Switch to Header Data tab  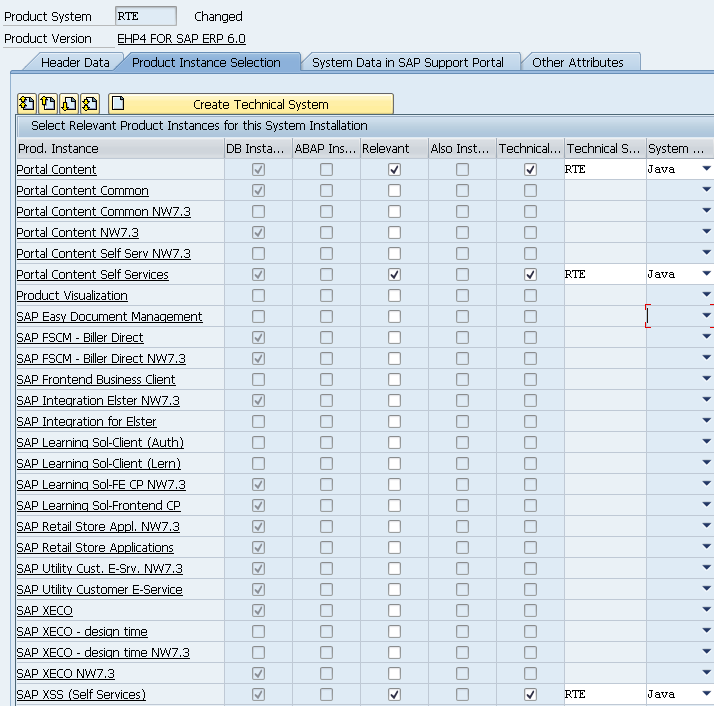pyautogui.click(x=75, y=62)
